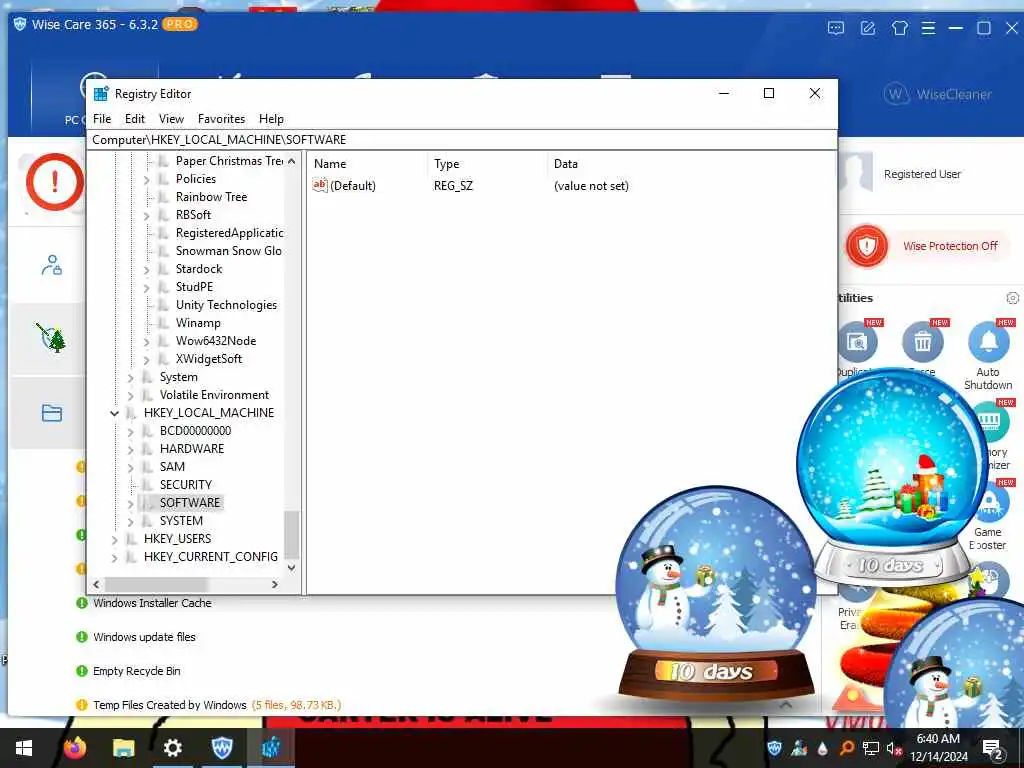Screen dimensions: 1024x768
Task: Click the Wise Protection Off shield
Action: pyautogui.click(x=867, y=246)
